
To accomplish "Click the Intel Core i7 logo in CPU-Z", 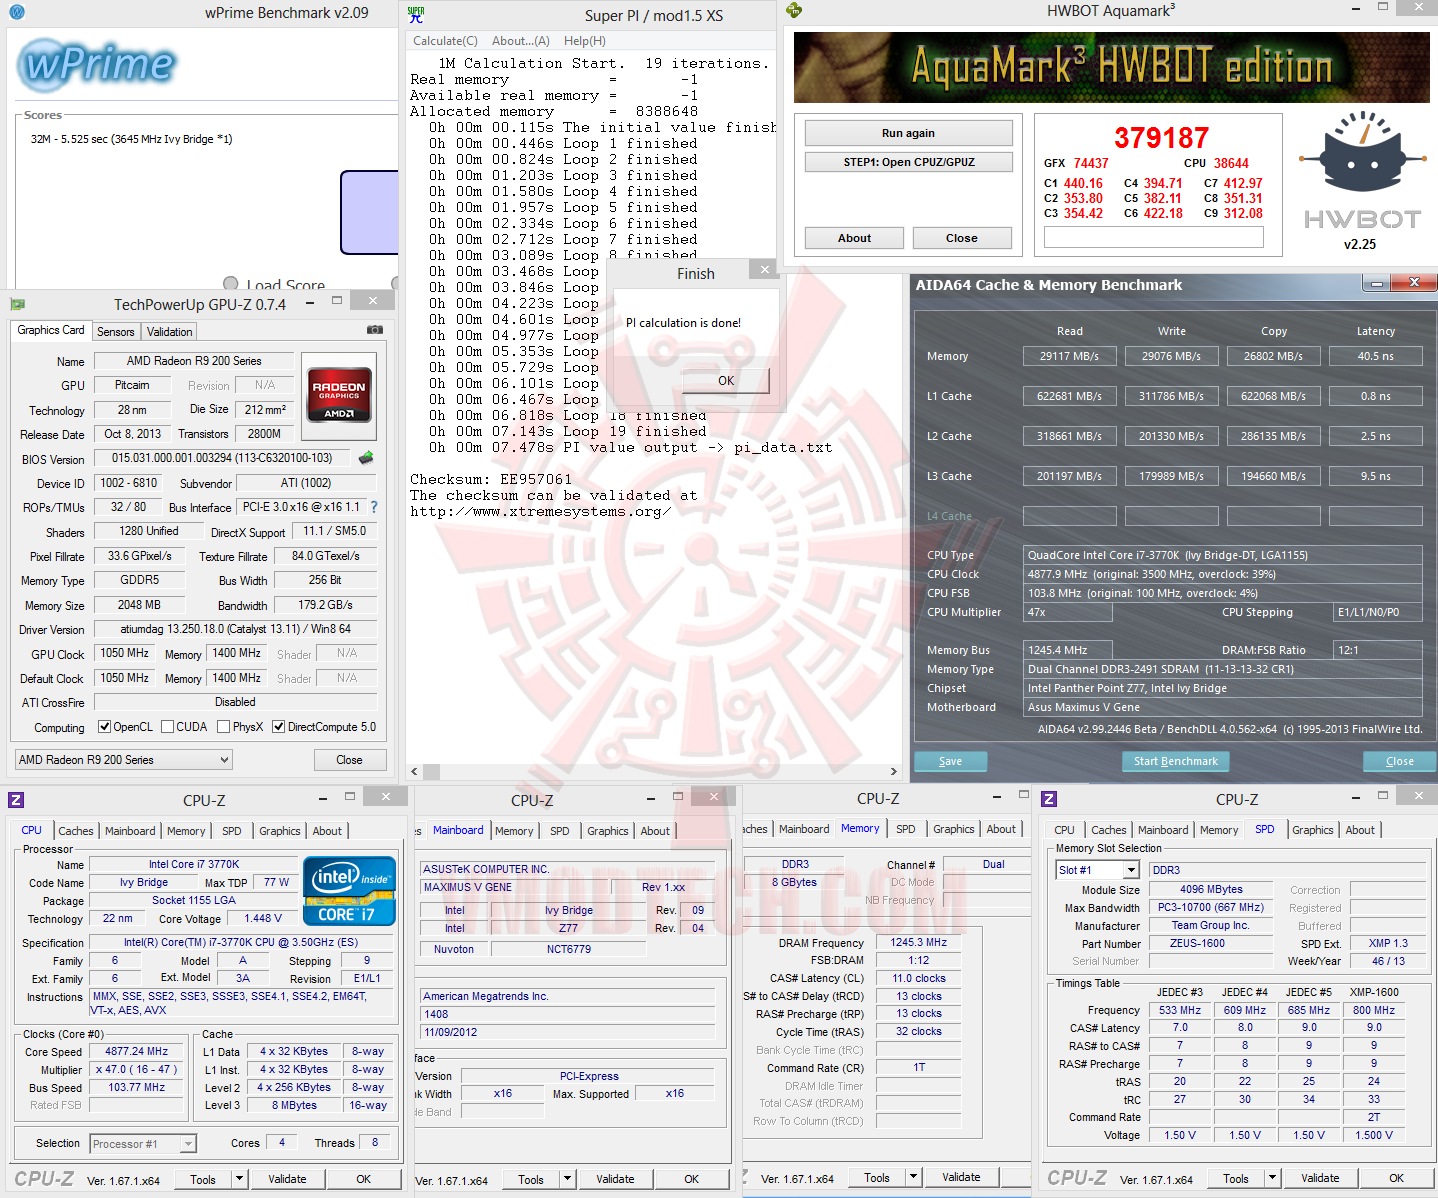I will (x=349, y=890).
